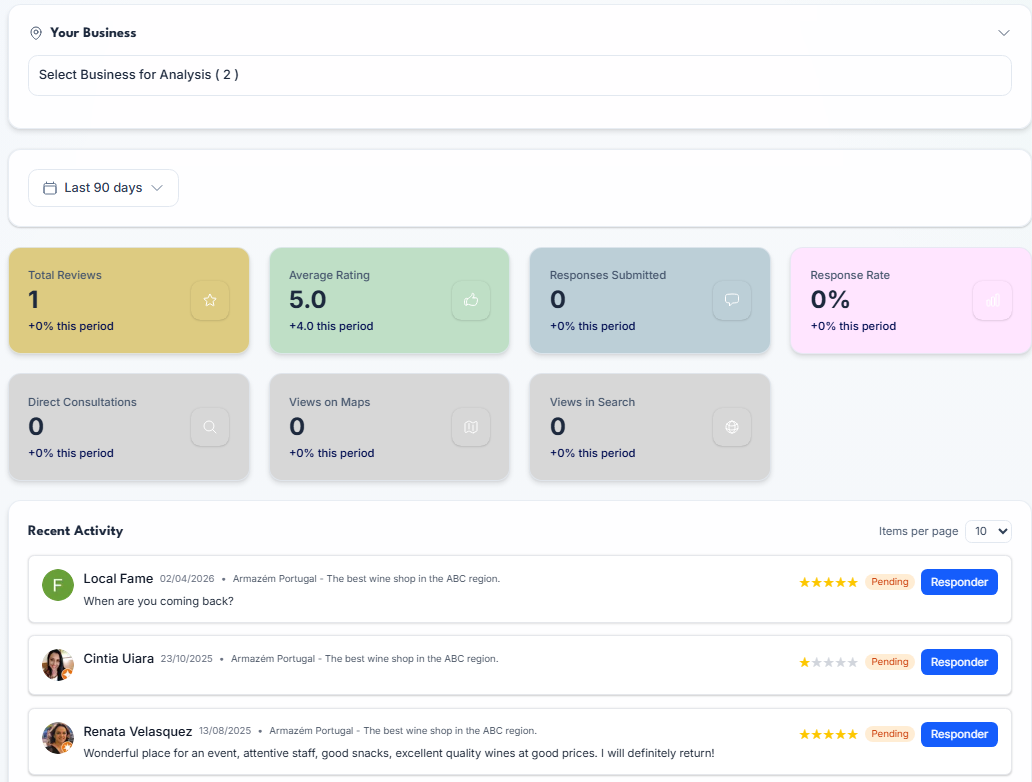Viewport: 1032px width, 782px height.
Task: Click the Pending badge on Cintia Uiara's review
Action: pyautogui.click(x=889, y=662)
